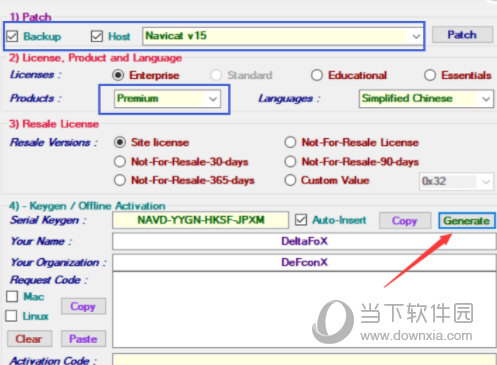Copy the serial key
The height and width of the screenshot is (365, 497).
[405, 221]
